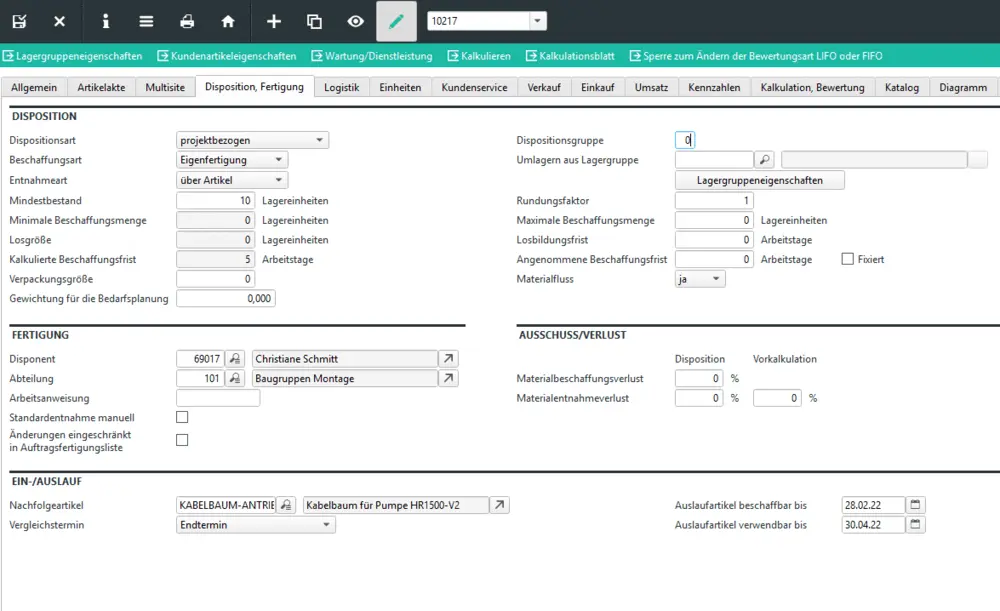Screen dimensions: 1000x611
Task: Click the save icon in top toolbar
Action: click(x=19, y=21)
